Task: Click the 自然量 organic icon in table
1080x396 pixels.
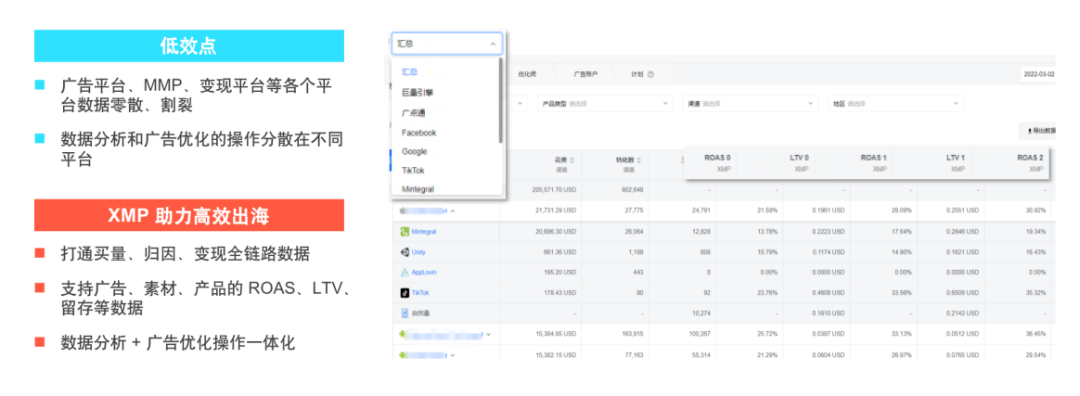Action: pos(405,313)
